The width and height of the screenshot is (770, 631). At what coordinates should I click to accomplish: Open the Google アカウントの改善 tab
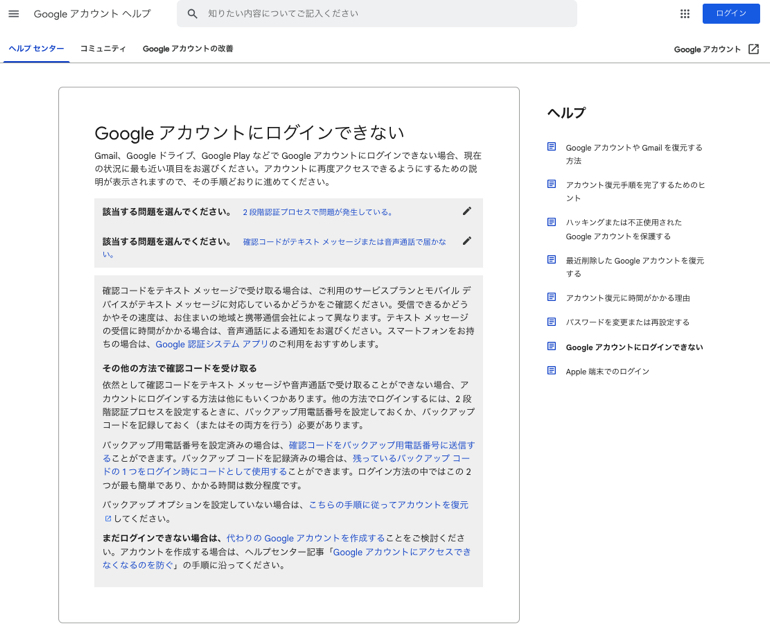188,49
